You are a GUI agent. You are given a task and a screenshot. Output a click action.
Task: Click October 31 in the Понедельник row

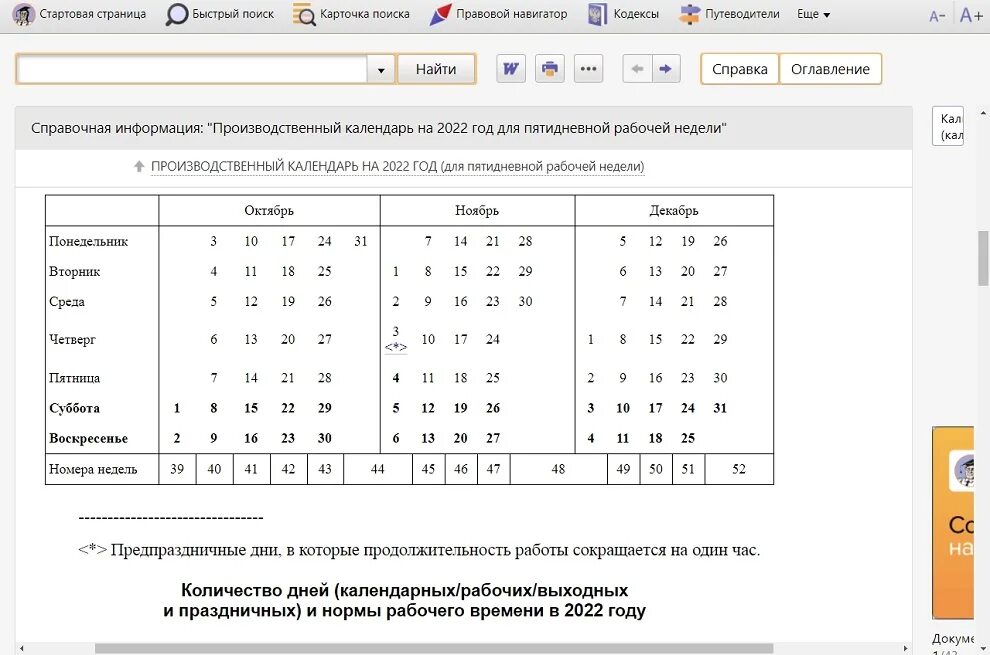[361, 241]
